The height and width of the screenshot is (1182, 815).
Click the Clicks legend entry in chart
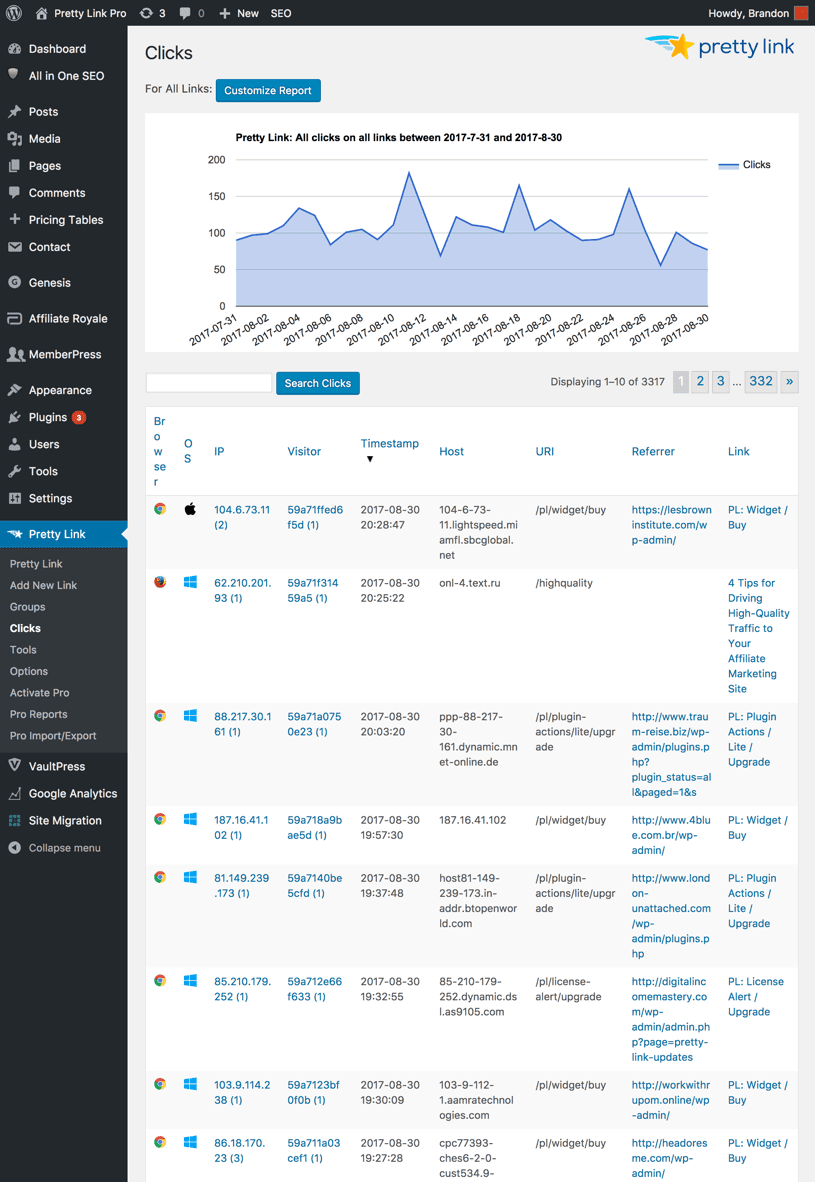[744, 164]
